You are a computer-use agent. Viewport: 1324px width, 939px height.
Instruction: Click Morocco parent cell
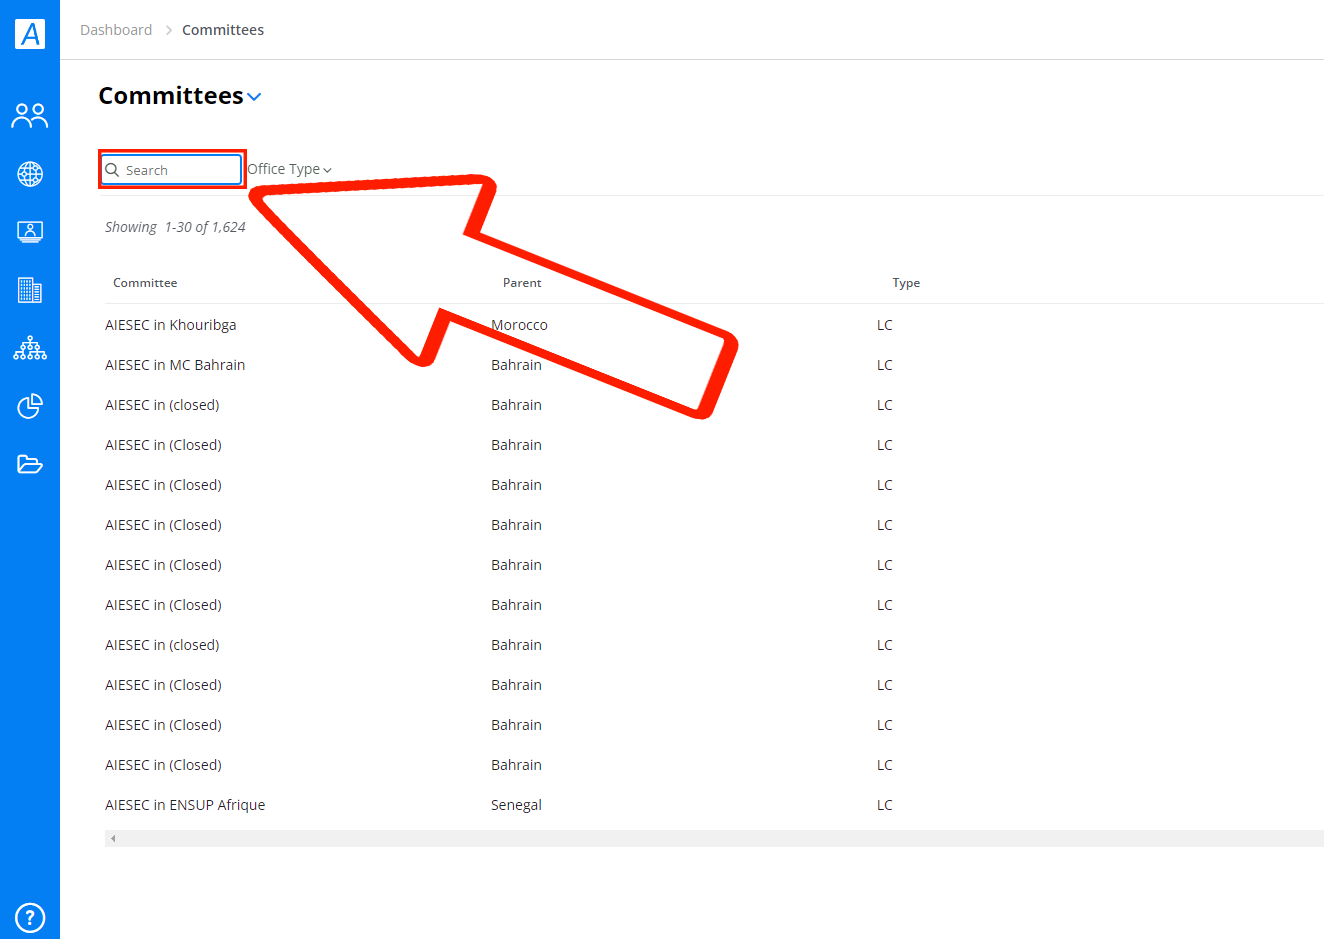tap(519, 325)
